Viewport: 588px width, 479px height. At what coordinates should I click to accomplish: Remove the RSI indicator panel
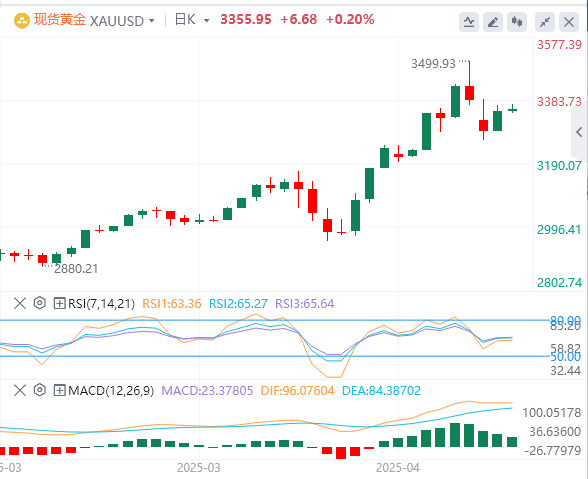tap(20, 303)
